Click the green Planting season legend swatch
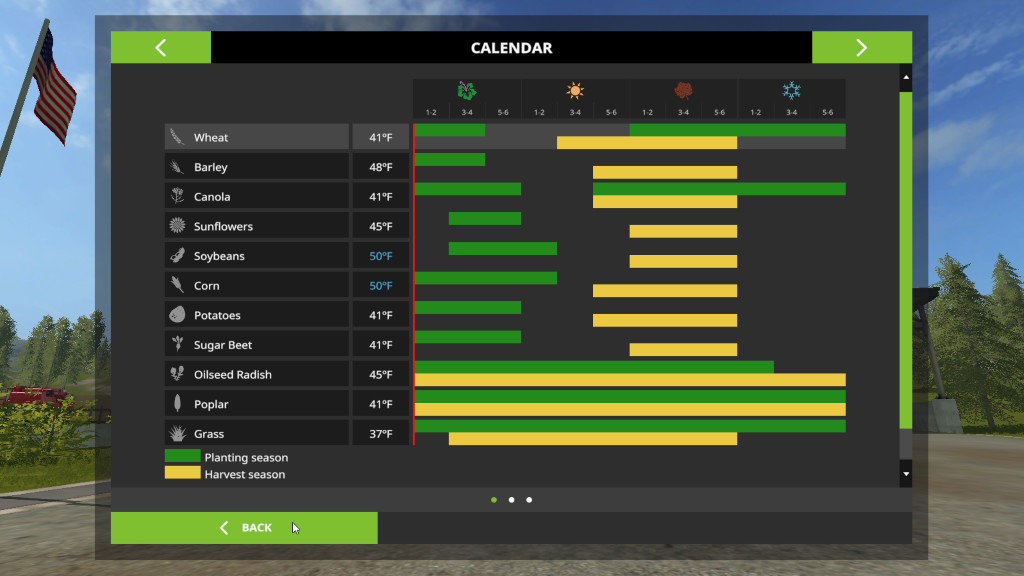The width and height of the screenshot is (1024, 576). point(182,457)
